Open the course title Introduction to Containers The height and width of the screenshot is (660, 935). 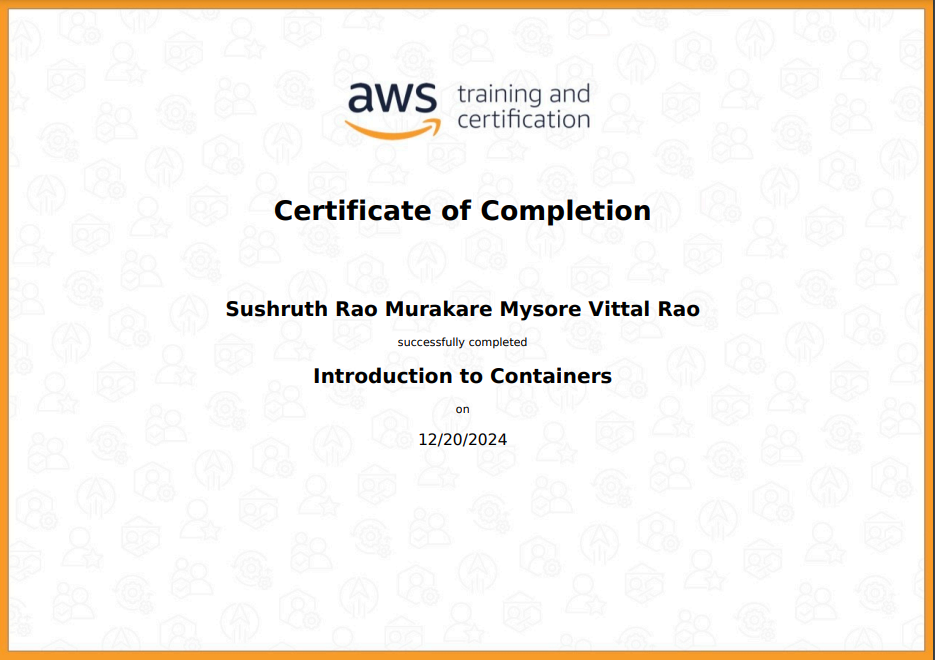point(462,376)
